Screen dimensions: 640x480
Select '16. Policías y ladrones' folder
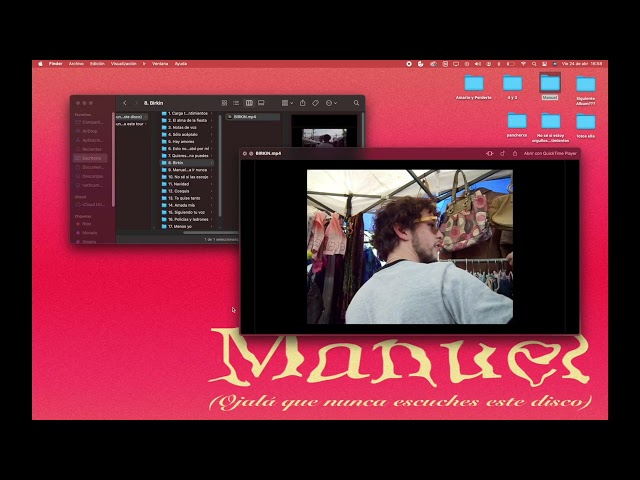tap(187, 219)
